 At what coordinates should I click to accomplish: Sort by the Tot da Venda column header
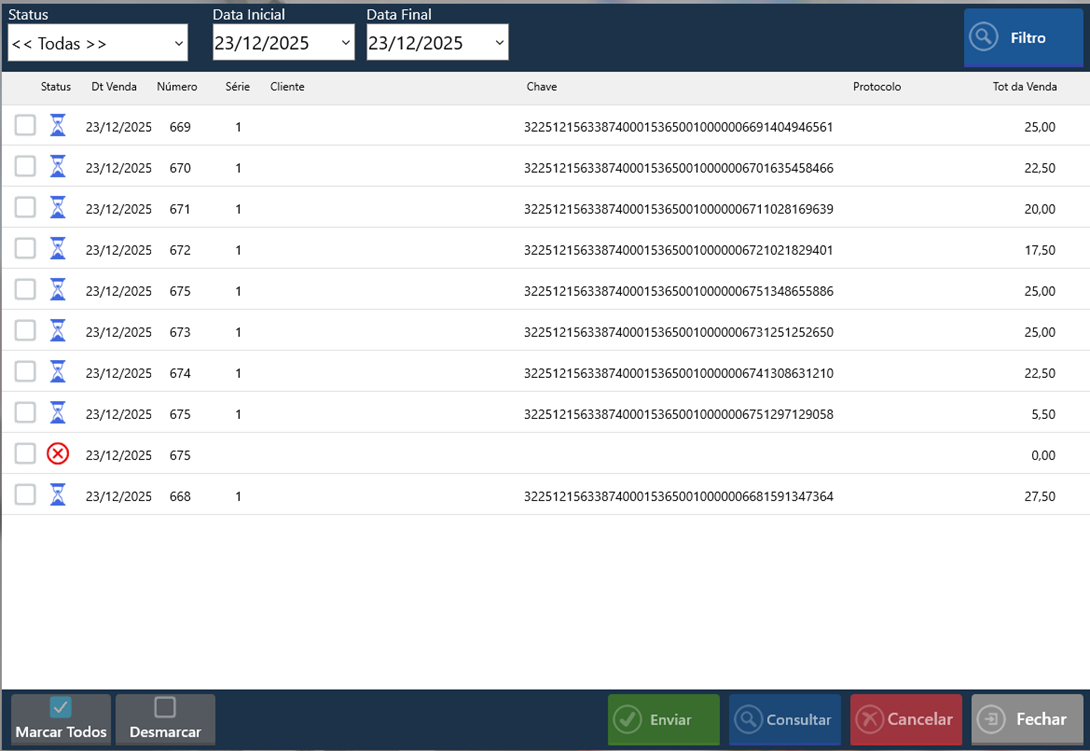1024,87
